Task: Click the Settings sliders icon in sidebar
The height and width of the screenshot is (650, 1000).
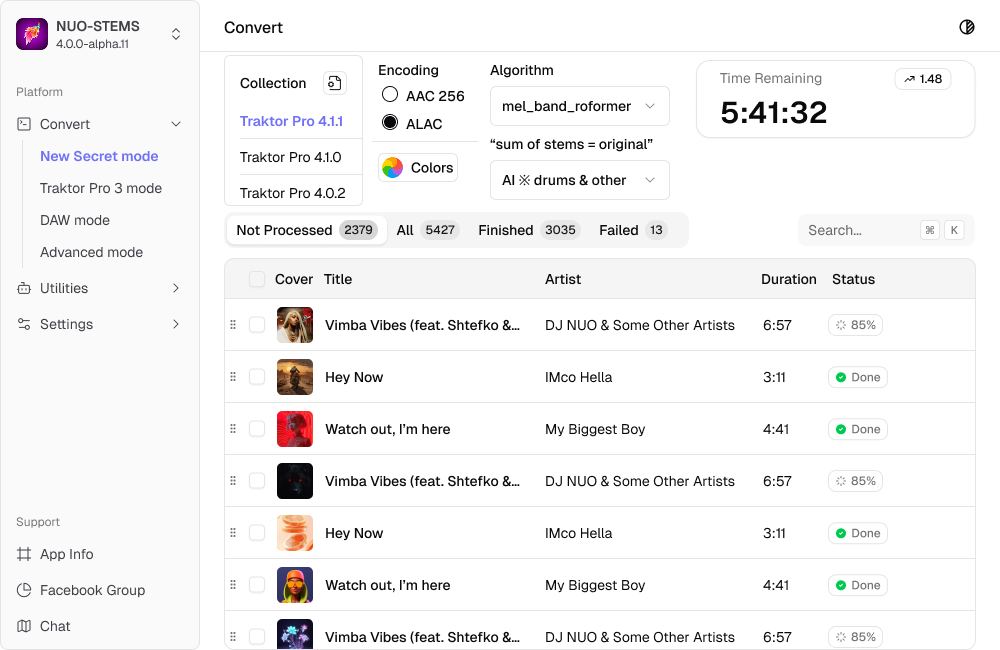Action: tap(24, 324)
